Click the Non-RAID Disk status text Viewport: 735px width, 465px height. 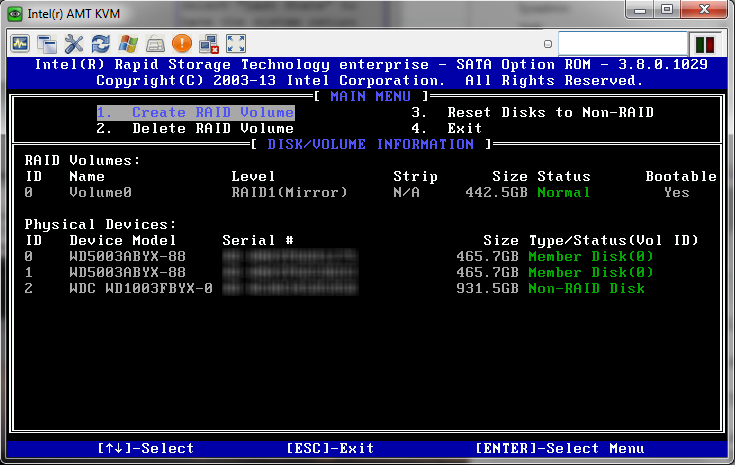[586, 289]
